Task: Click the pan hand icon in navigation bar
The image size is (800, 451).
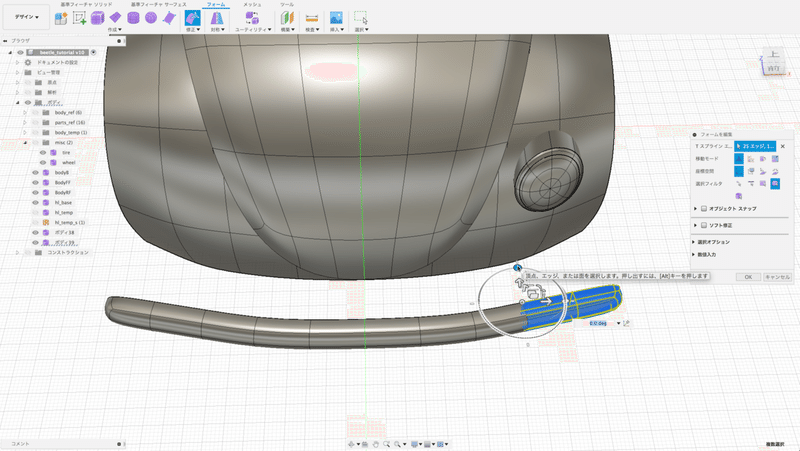Action: click(376, 444)
